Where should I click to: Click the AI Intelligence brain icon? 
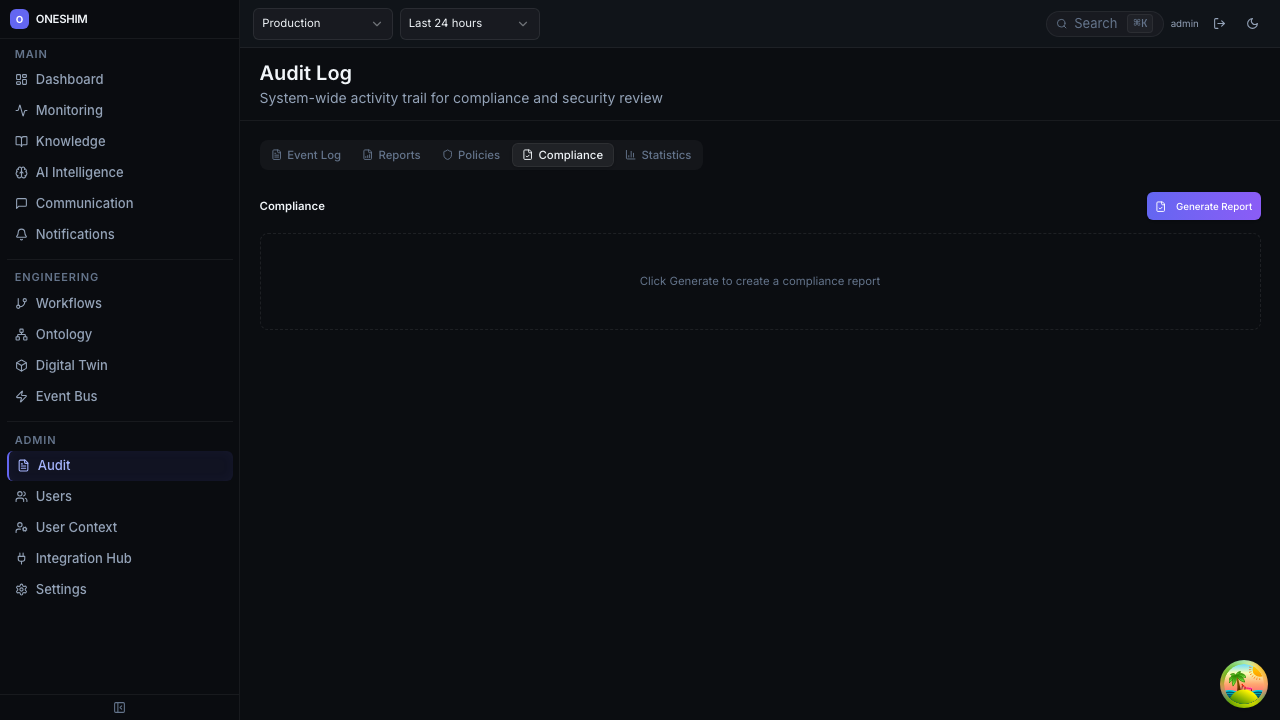(21, 172)
